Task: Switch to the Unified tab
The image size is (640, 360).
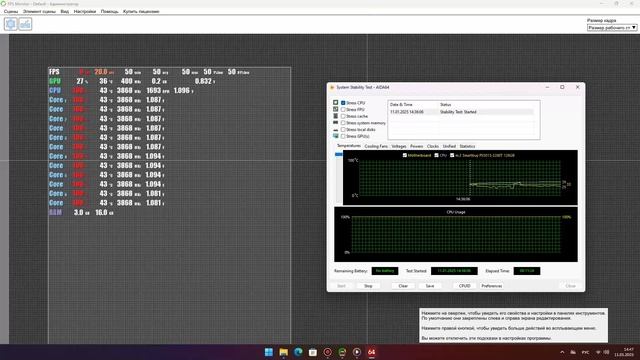Action: tap(449, 146)
